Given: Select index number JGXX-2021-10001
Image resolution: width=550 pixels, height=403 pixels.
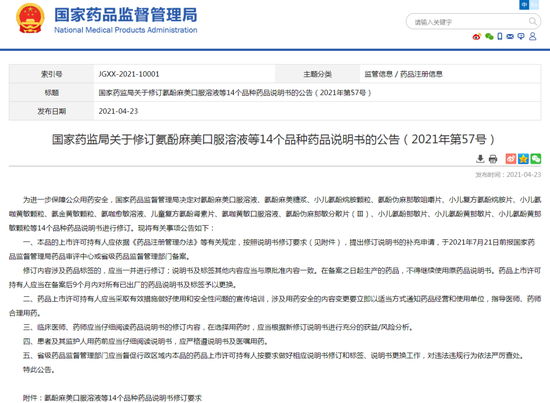Looking at the screenshot, I should 129,74.
